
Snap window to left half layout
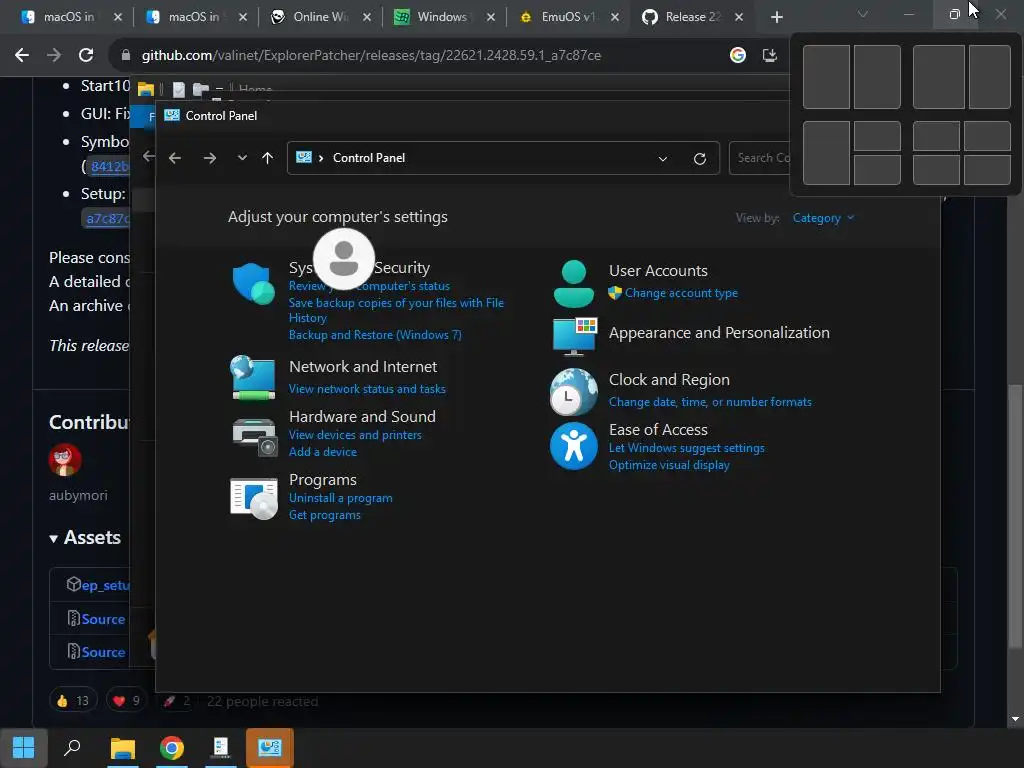(826, 77)
